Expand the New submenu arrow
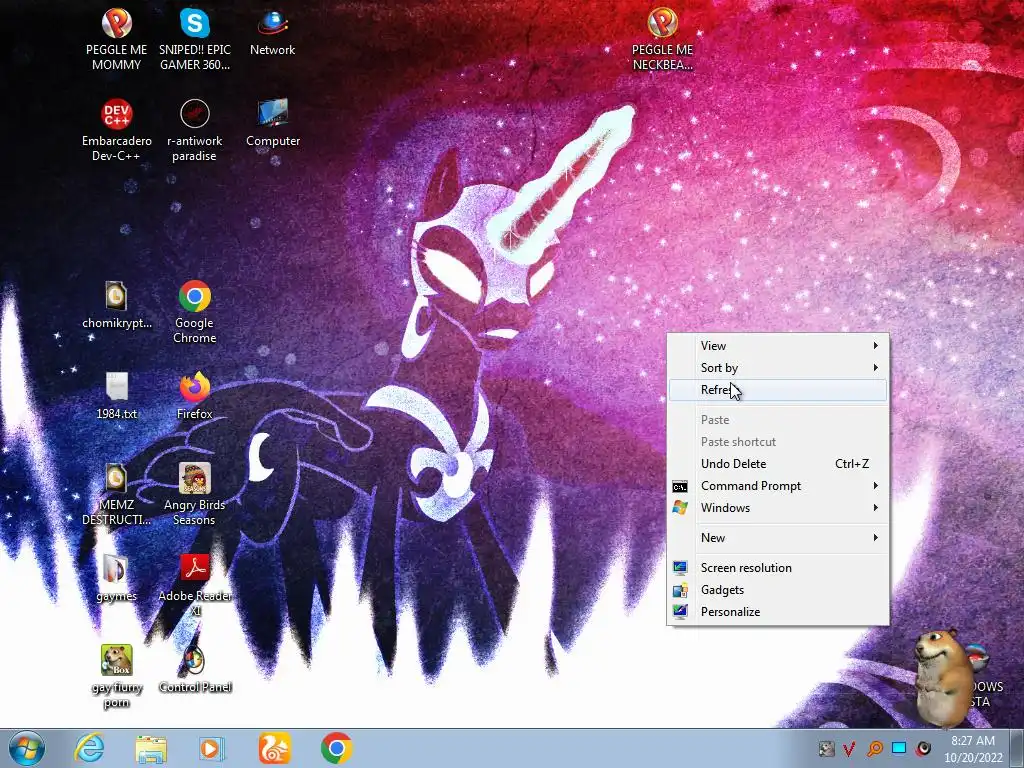This screenshot has height=768, width=1024. click(x=876, y=537)
